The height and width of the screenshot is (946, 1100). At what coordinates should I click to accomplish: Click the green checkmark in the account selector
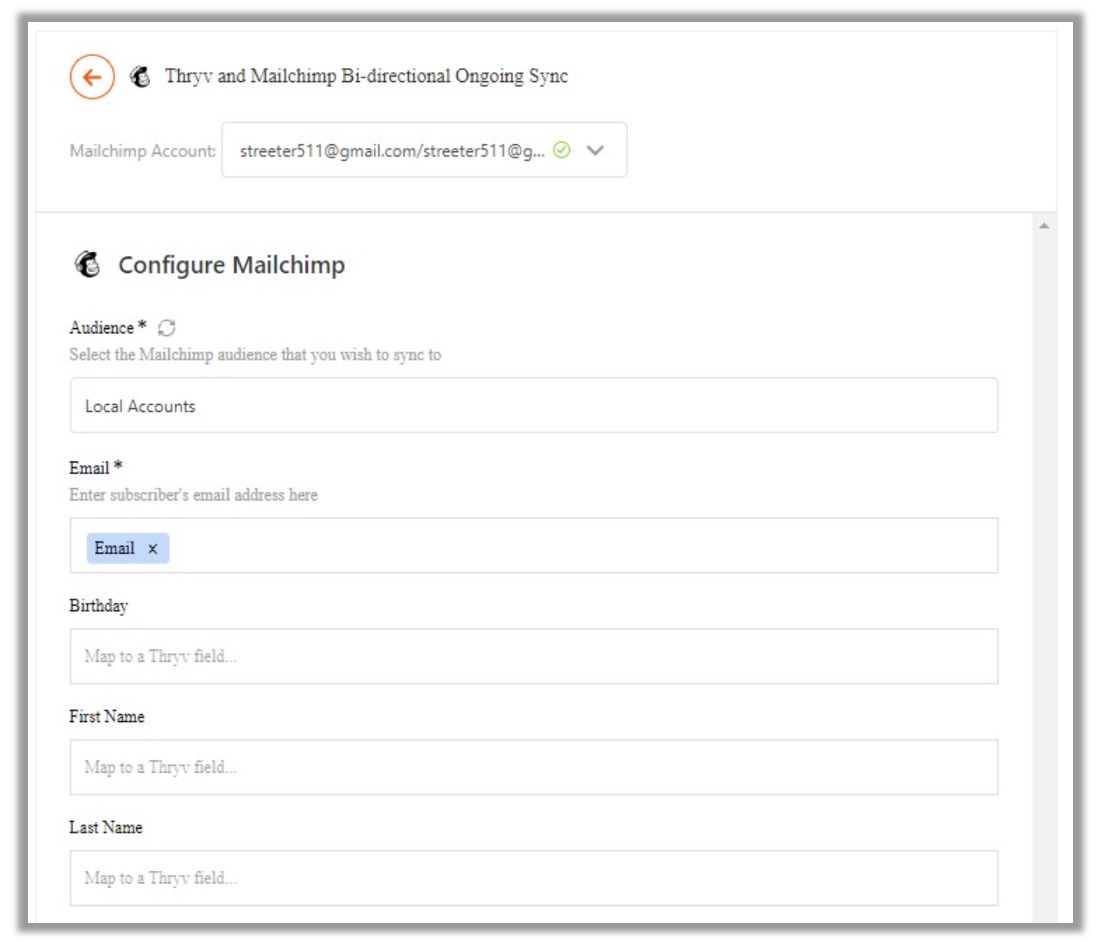pyautogui.click(x=562, y=150)
